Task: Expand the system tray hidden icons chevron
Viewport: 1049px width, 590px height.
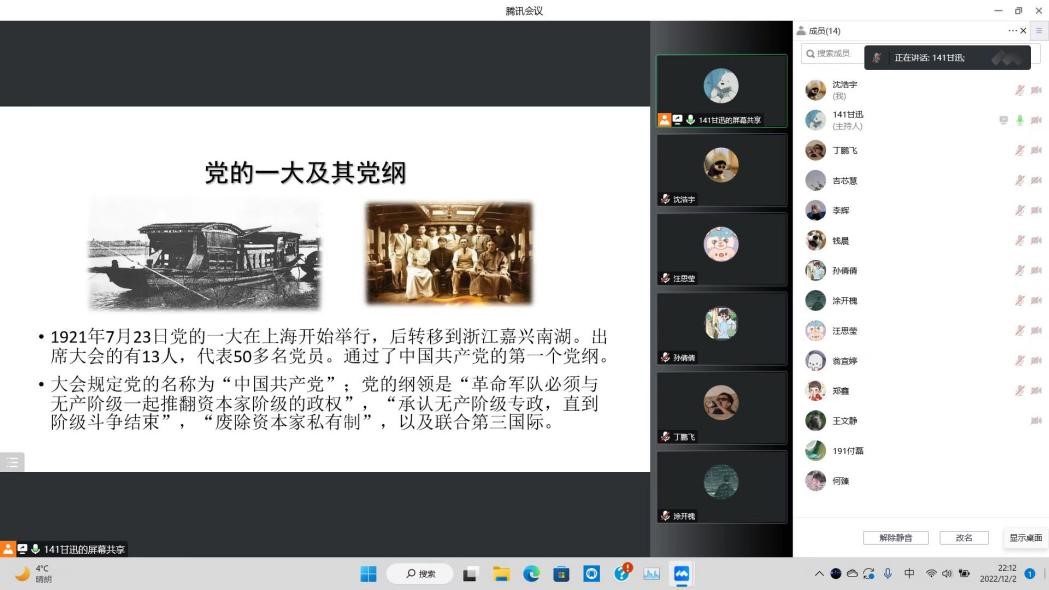Action: (x=819, y=574)
